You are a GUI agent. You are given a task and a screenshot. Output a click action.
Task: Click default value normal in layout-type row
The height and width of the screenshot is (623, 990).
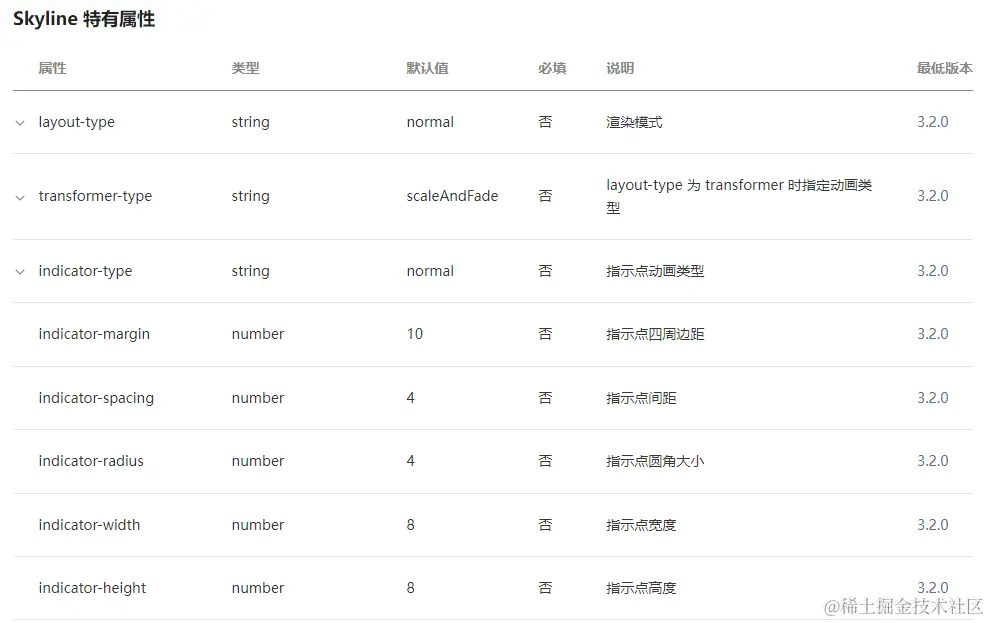click(x=430, y=122)
